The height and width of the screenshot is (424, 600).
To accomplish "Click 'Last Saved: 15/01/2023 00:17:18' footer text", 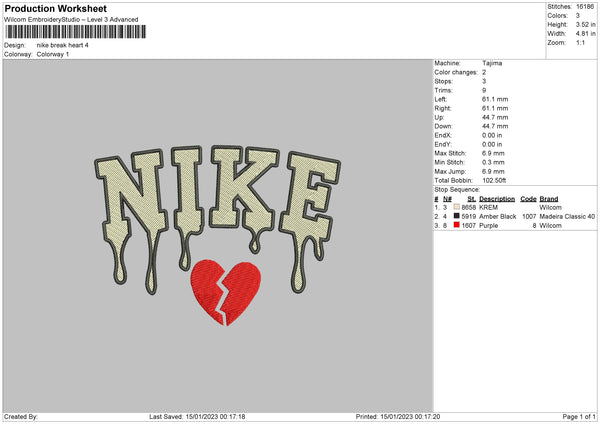I will (x=197, y=417).
